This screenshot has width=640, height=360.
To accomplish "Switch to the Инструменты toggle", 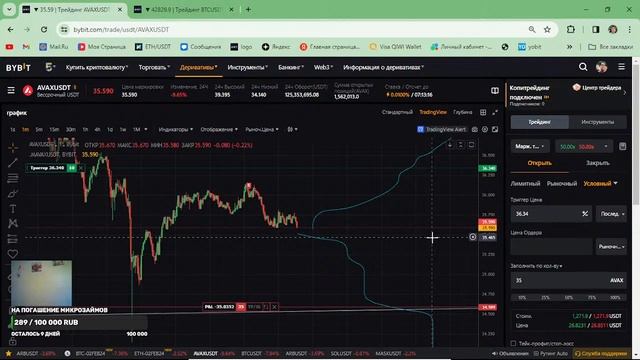I will 598,122.
